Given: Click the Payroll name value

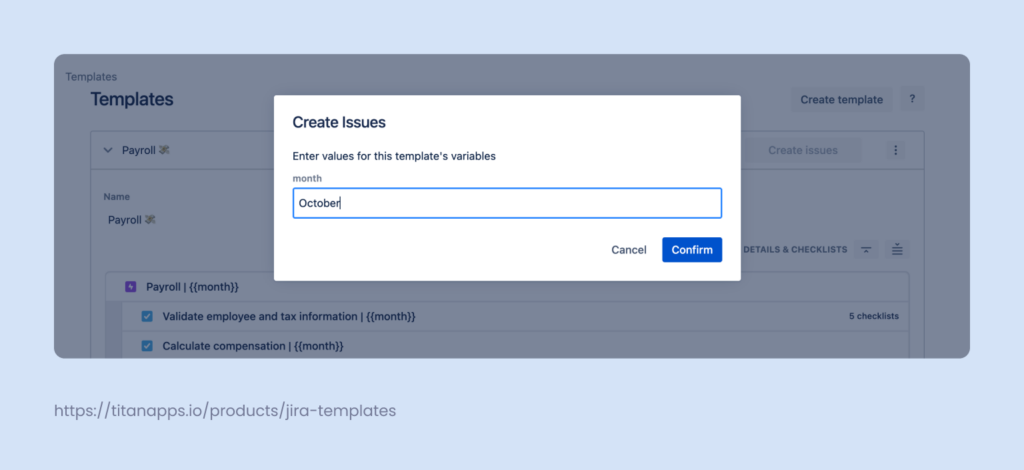Looking at the screenshot, I should (x=132, y=220).
